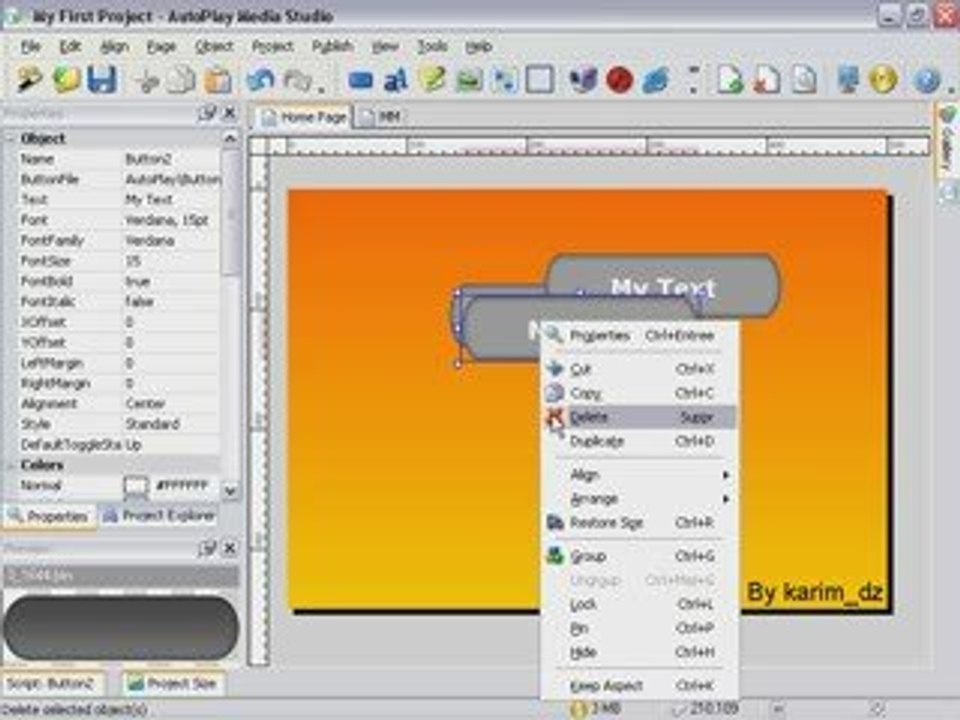Click the red round toolbar icon

(619, 80)
